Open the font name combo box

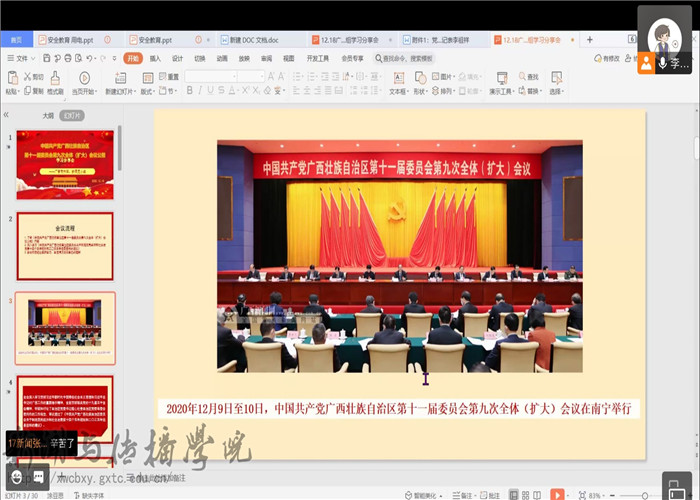pos(211,76)
